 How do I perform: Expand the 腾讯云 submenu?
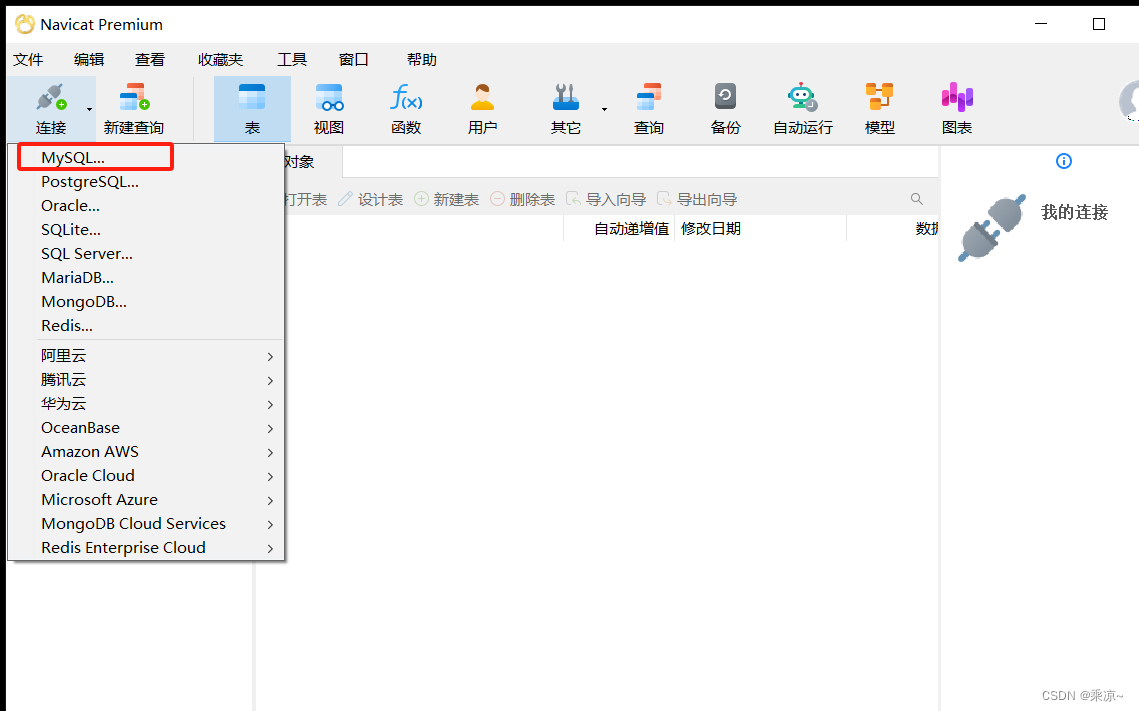146,380
